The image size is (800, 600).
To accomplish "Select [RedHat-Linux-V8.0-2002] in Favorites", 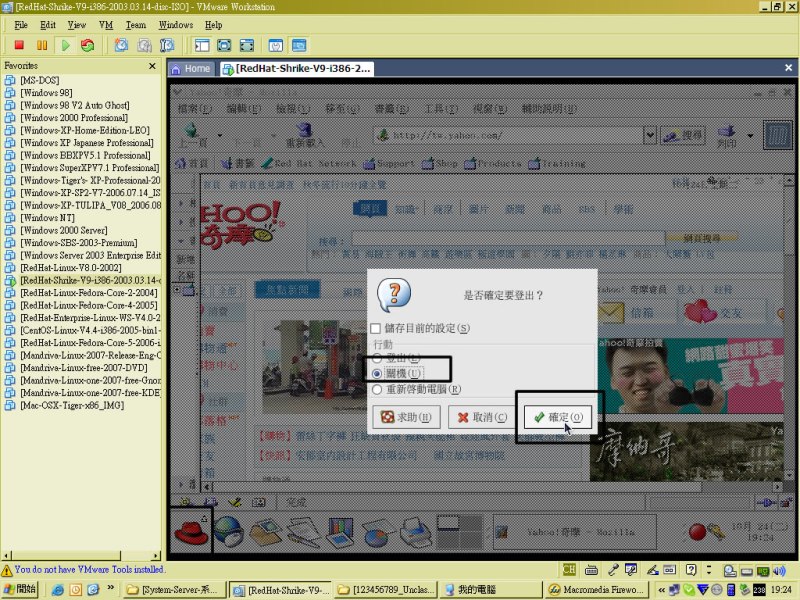I will tap(71, 268).
